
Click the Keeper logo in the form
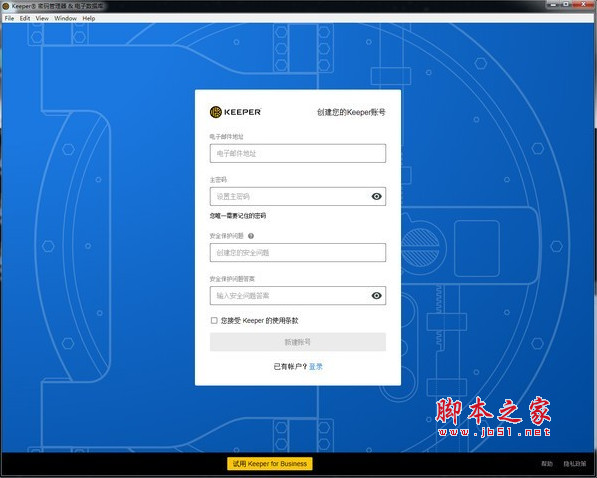click(235, 112)
